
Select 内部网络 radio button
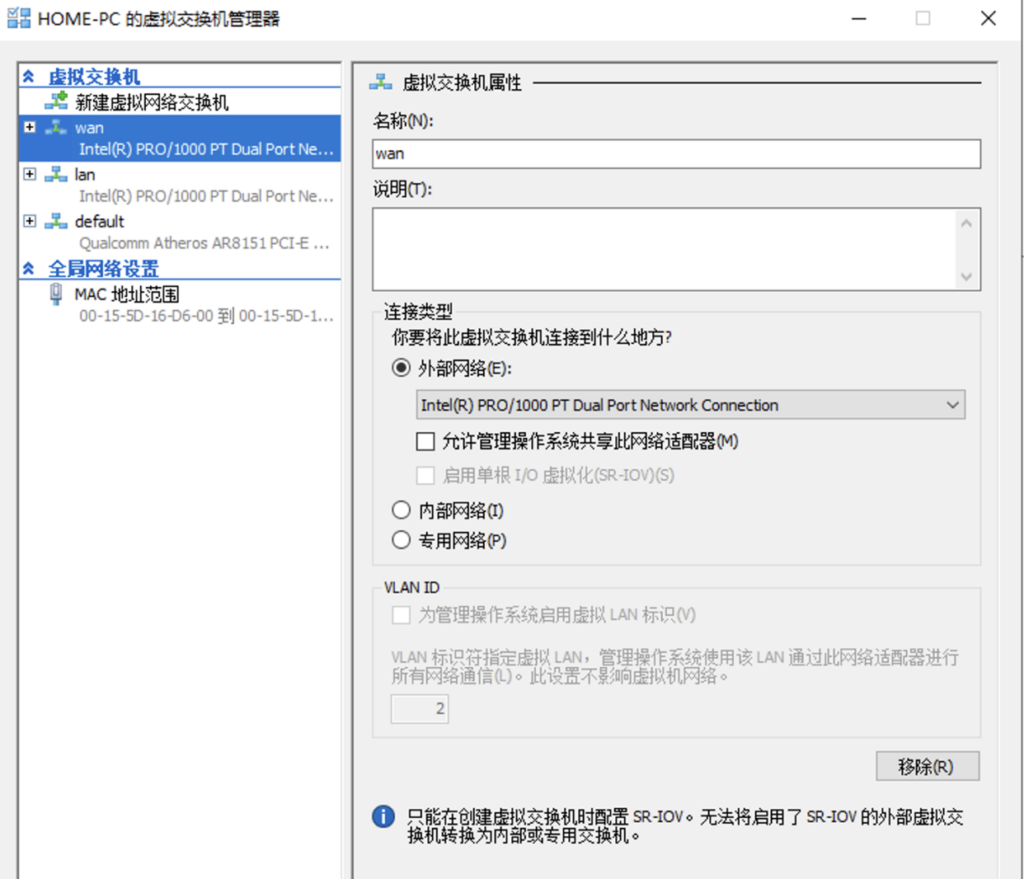[x=401, y=509]
